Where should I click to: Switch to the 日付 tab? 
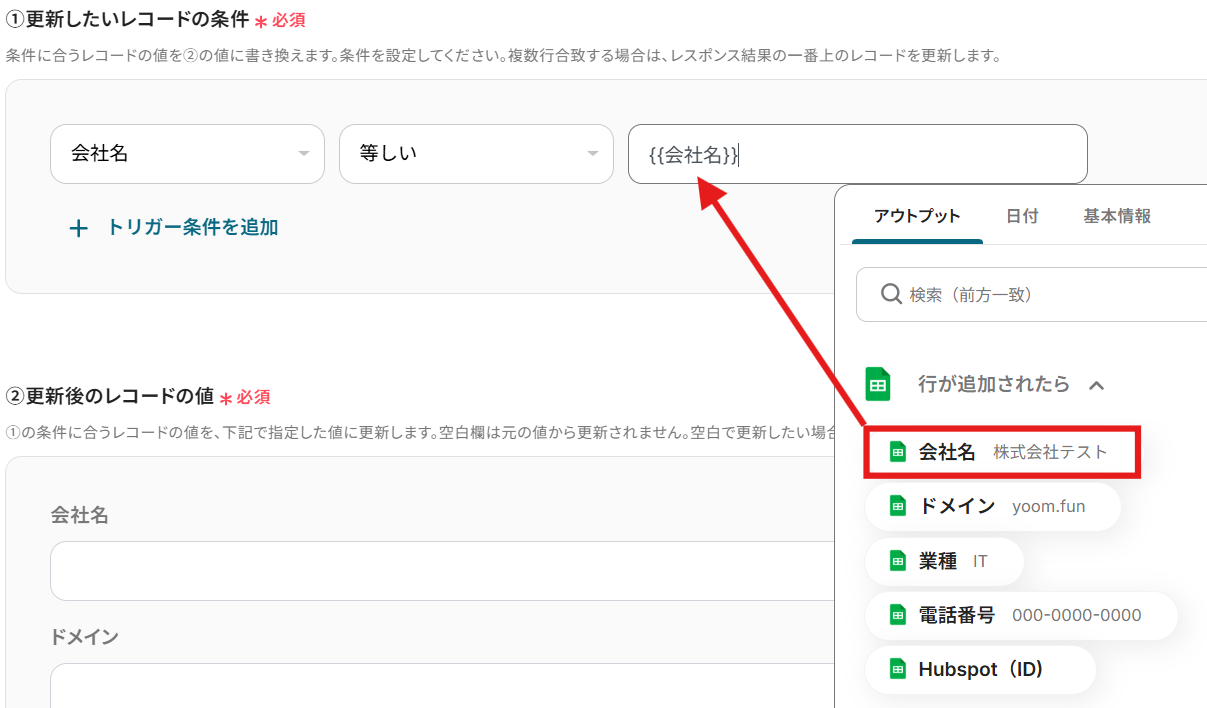(x=1021, y=216)
